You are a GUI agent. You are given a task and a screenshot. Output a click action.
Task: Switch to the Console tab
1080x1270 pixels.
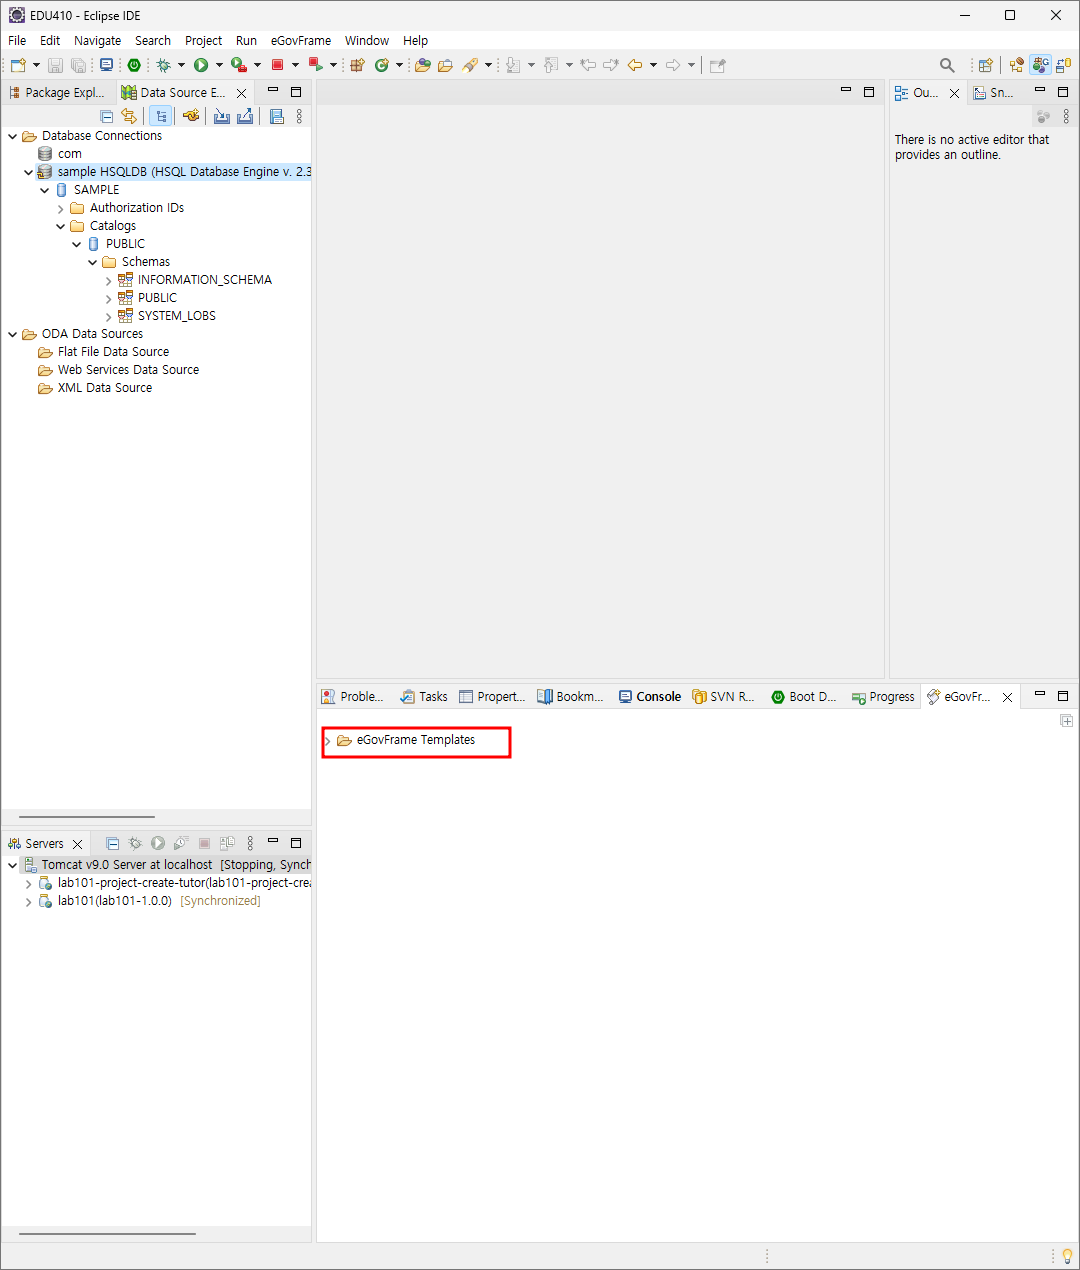[x=650, y=697]
